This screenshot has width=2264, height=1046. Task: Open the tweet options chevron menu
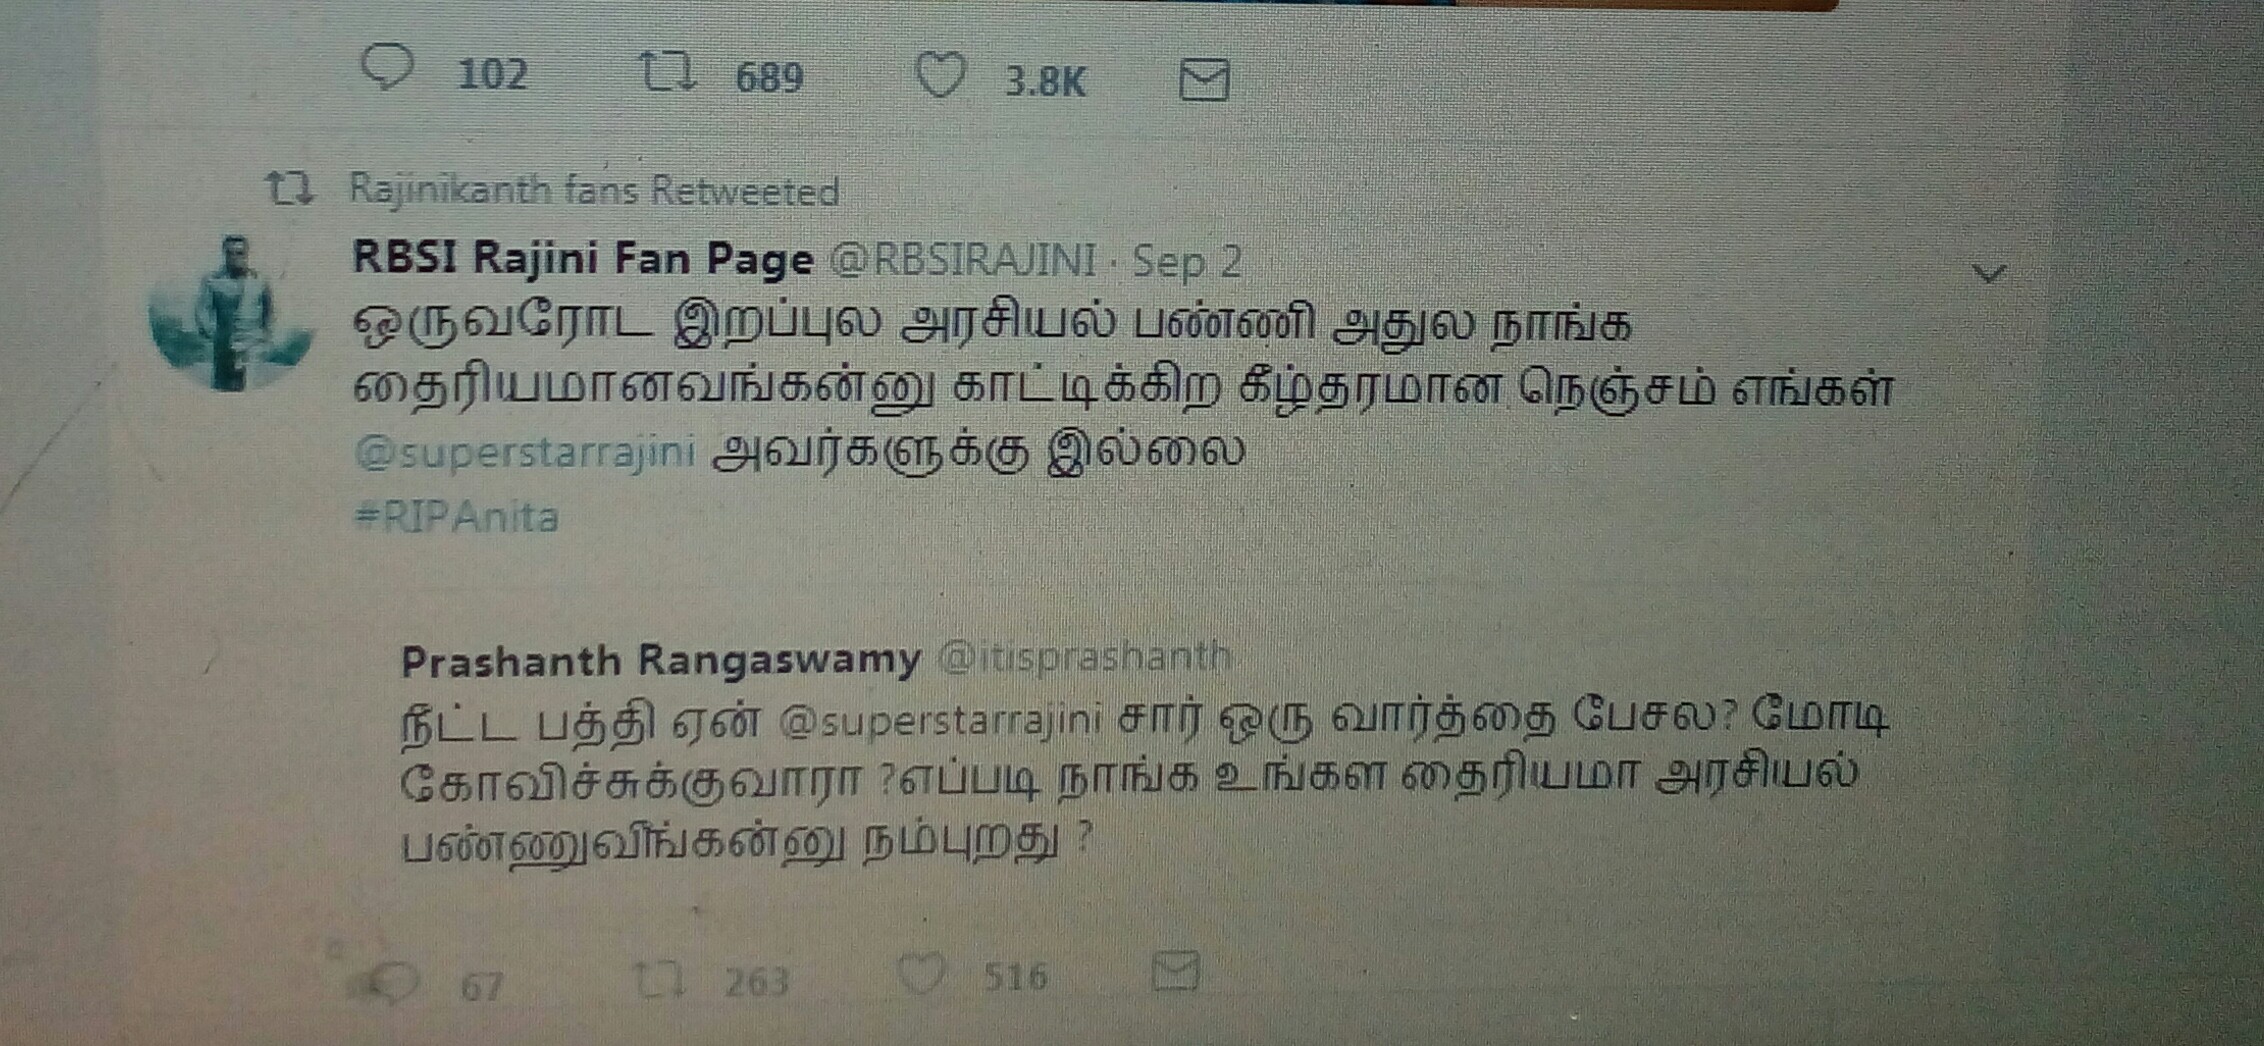pos(1988,273)
